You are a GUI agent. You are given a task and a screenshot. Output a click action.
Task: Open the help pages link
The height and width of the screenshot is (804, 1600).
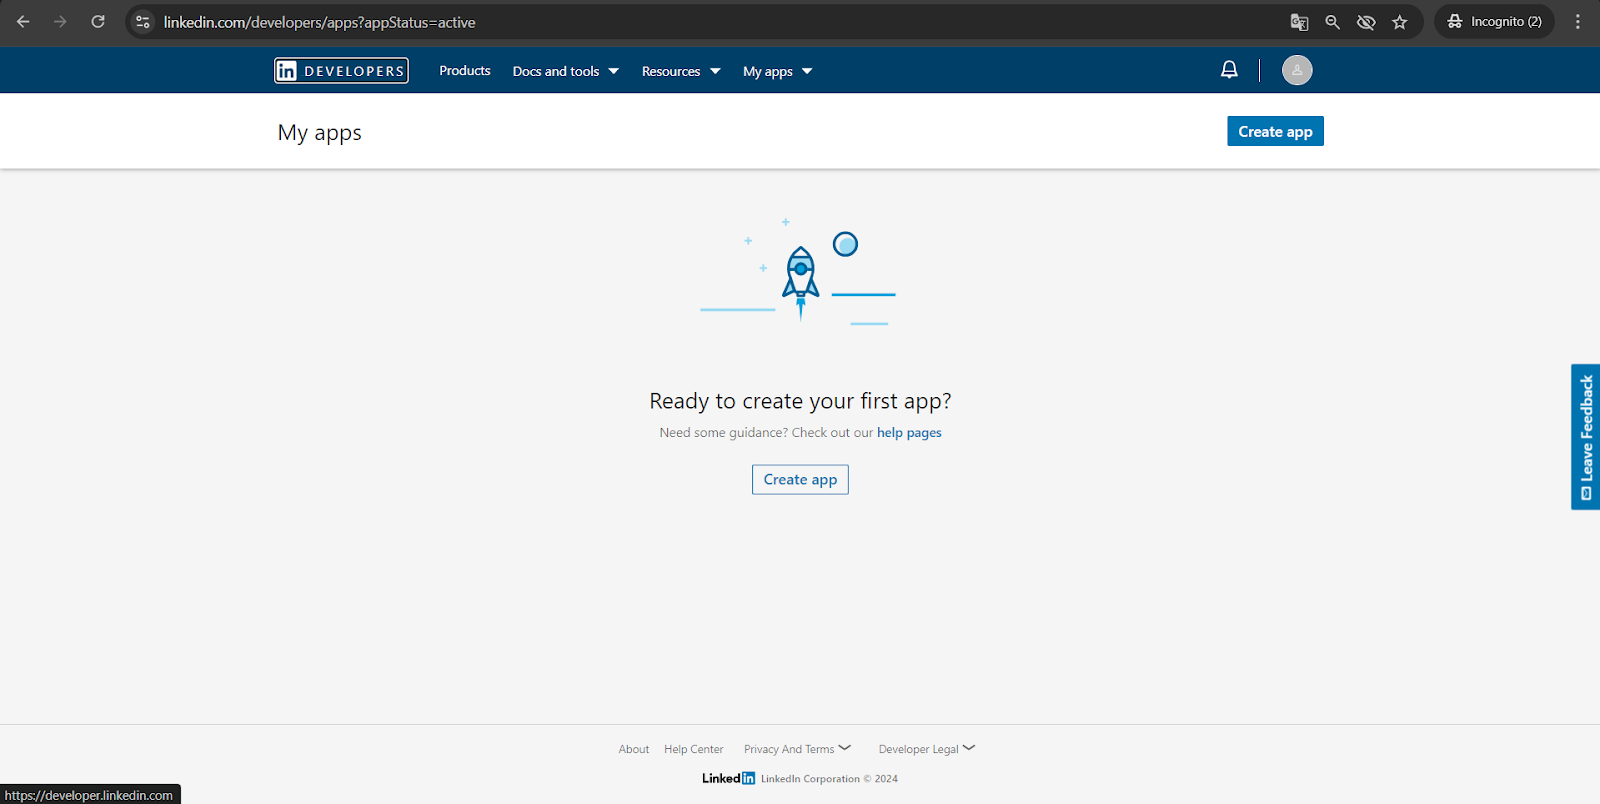coord(909,433)
